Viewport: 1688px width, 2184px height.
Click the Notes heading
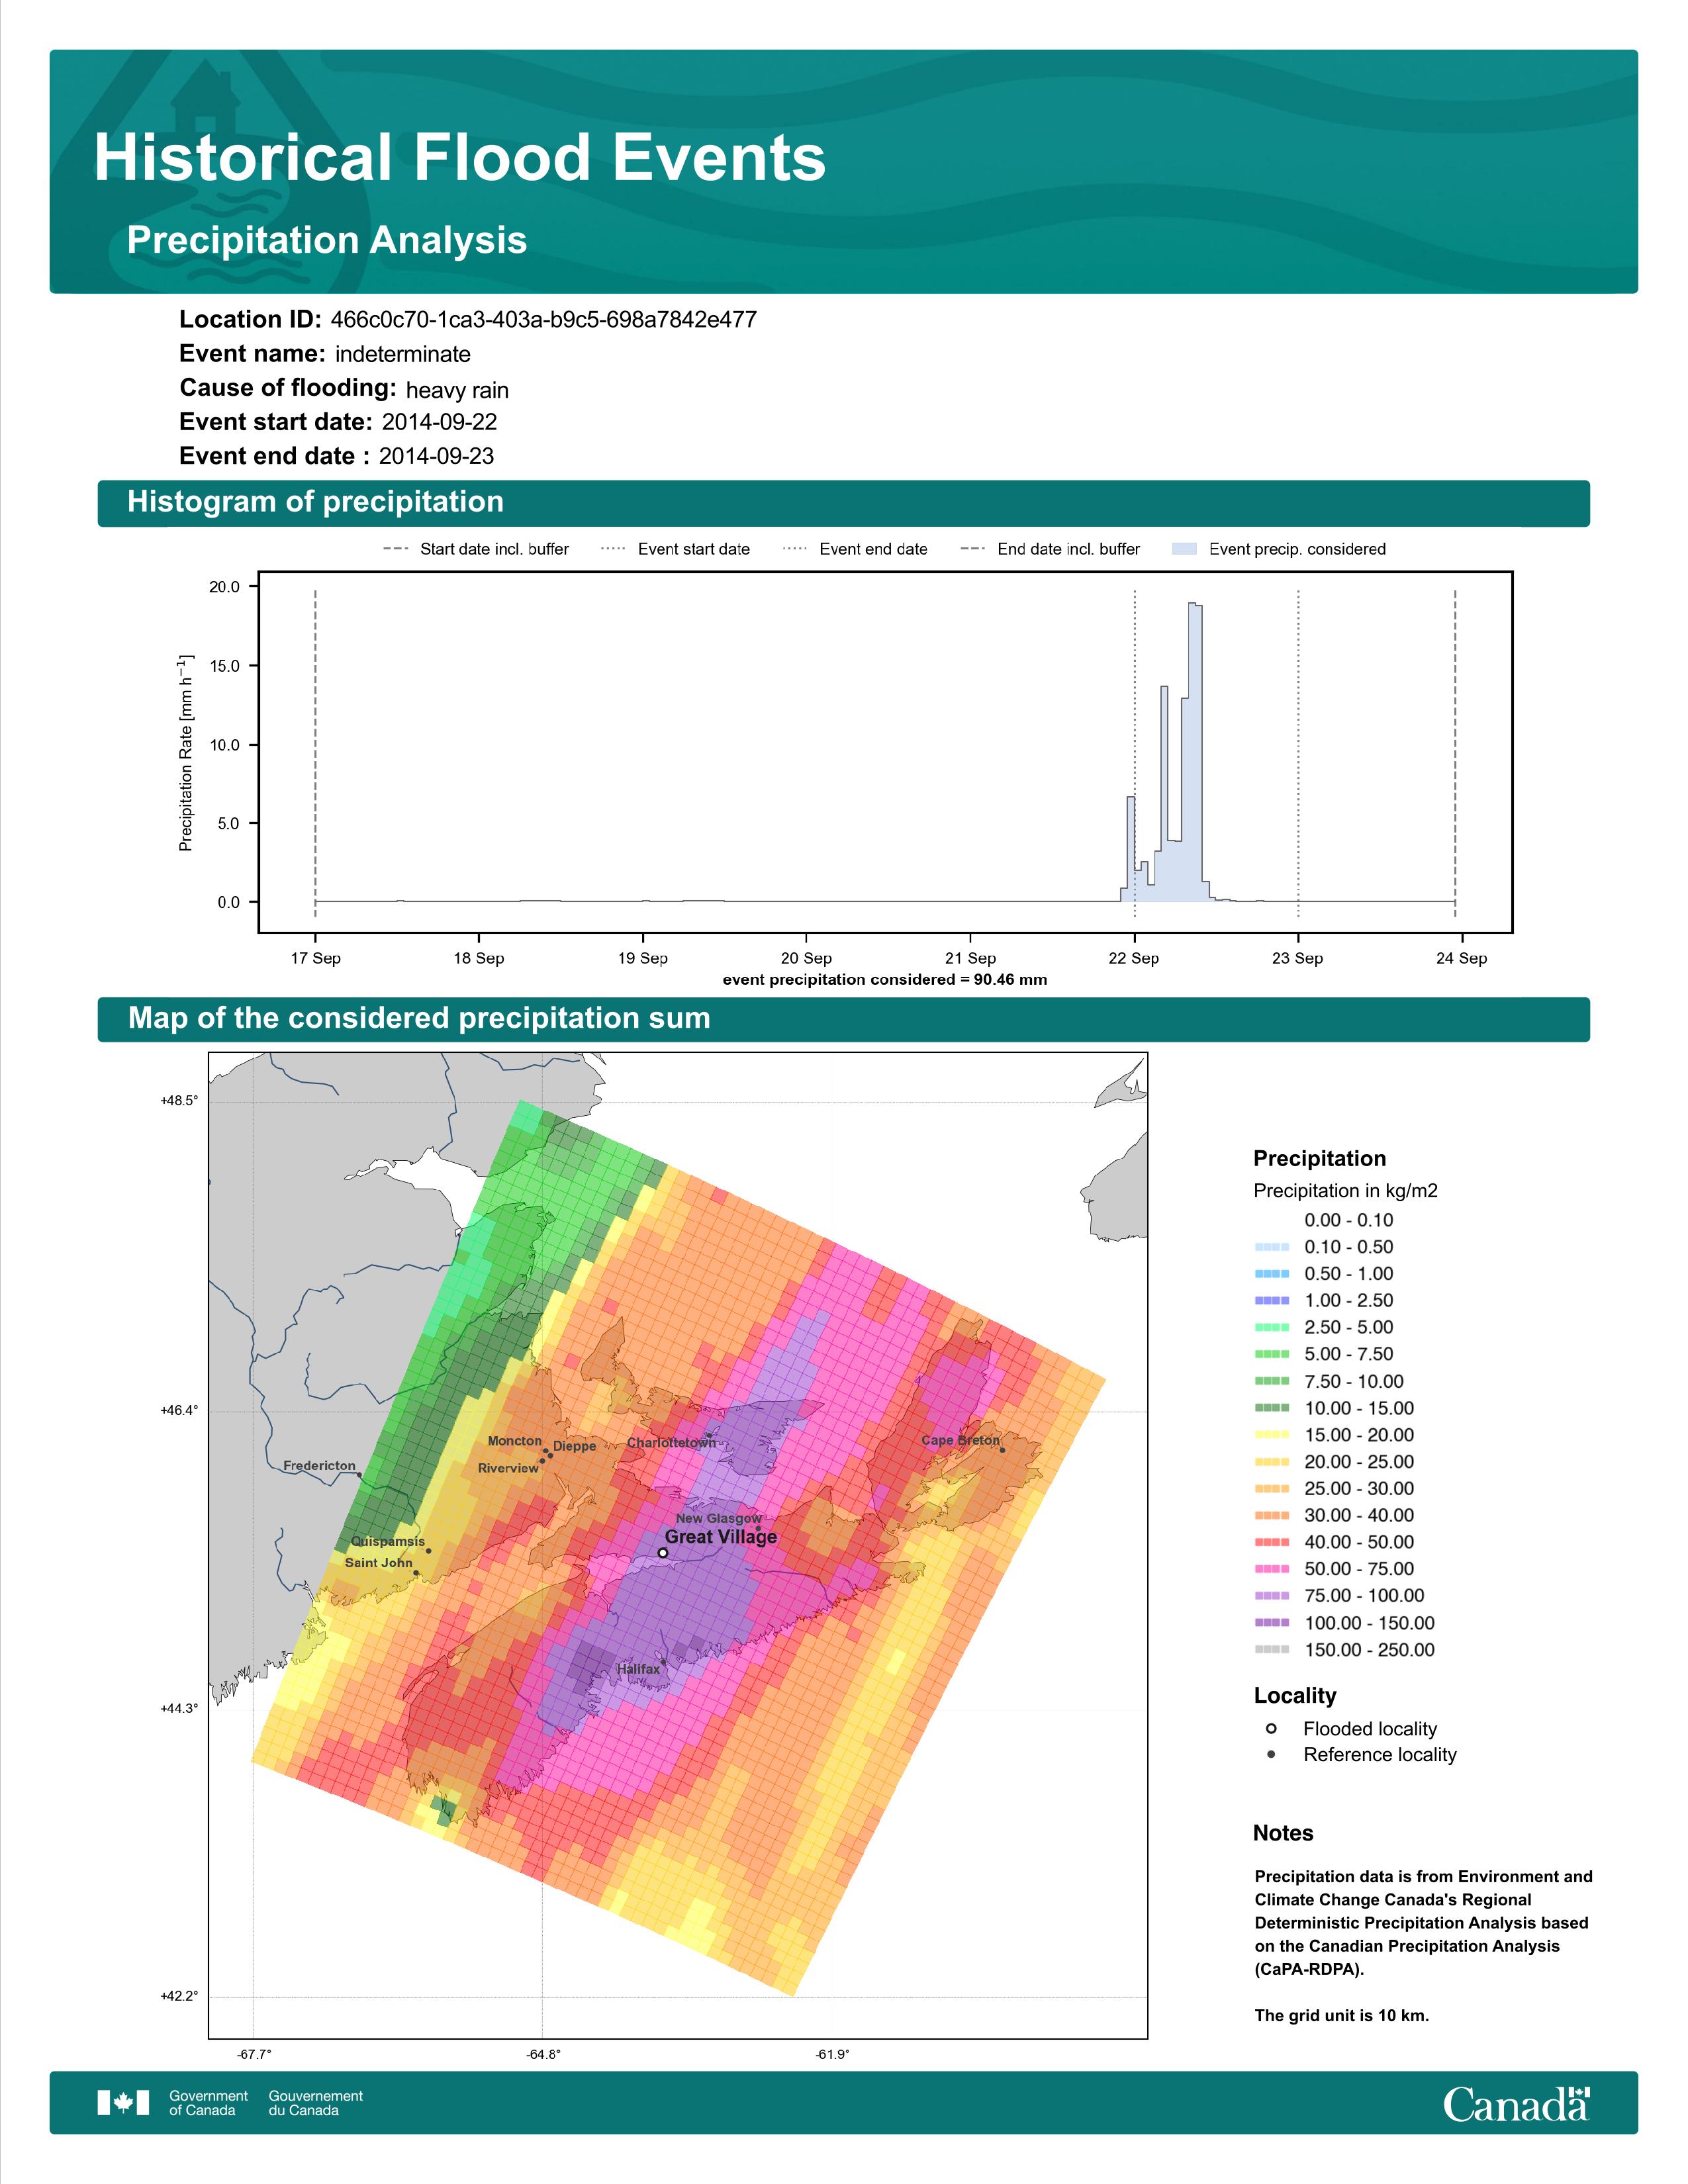tap(1283, 1833)
